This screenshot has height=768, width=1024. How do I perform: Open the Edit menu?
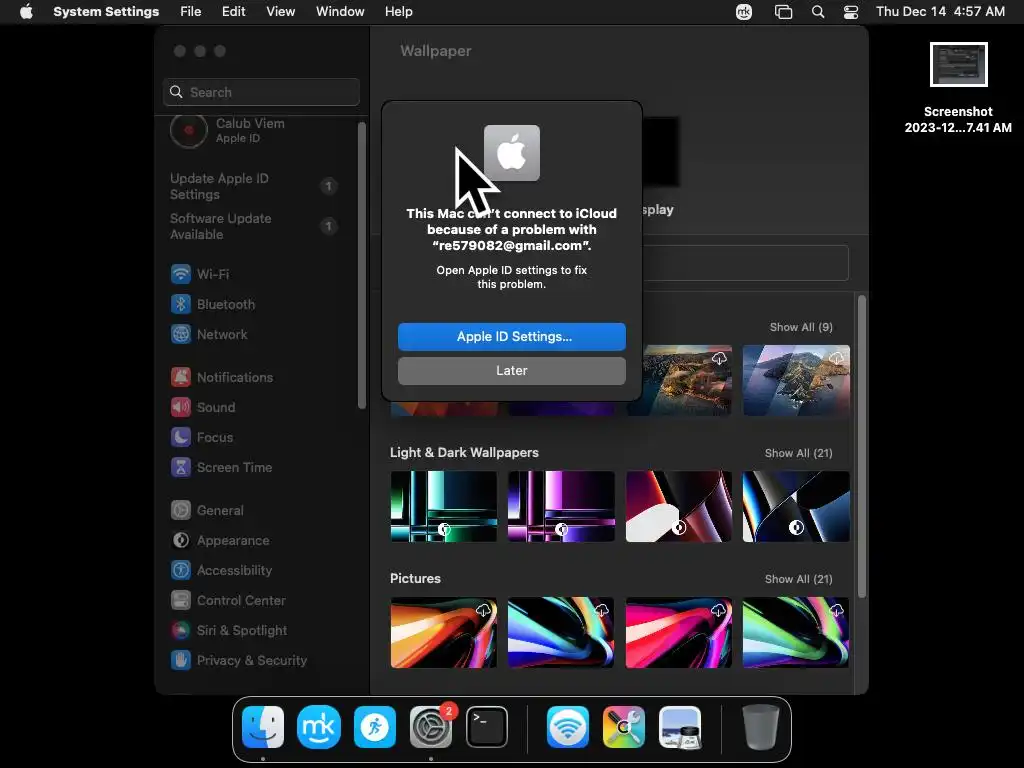(x=234, y=12)
